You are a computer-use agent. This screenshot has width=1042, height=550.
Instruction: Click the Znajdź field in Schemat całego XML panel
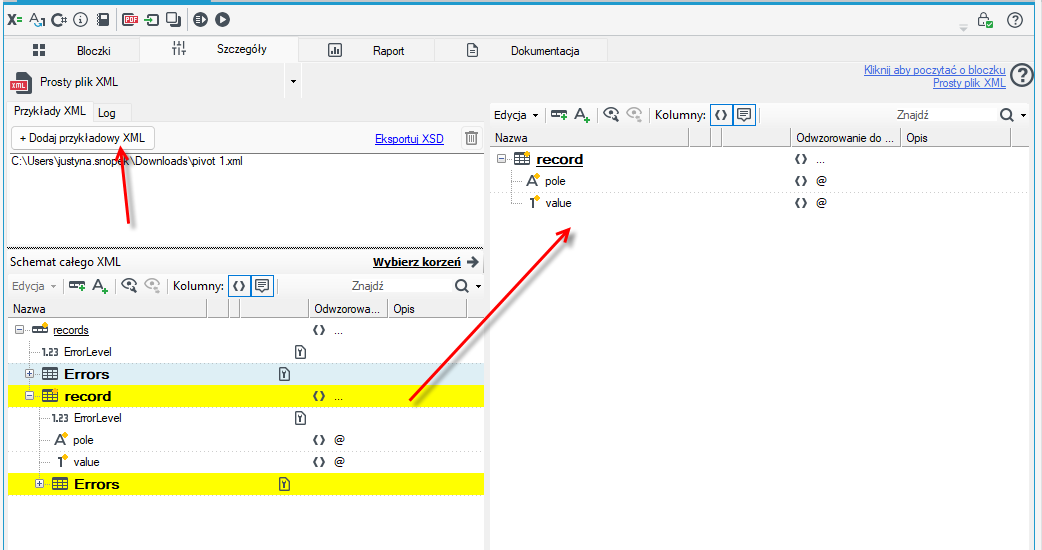[399, 286]
